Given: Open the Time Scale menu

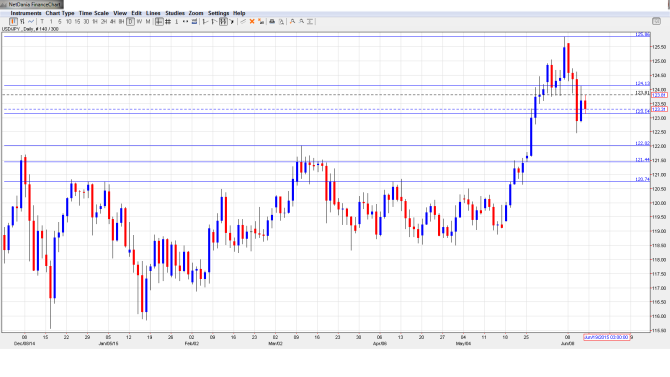Looking at the screenshot, I should 94,13.
